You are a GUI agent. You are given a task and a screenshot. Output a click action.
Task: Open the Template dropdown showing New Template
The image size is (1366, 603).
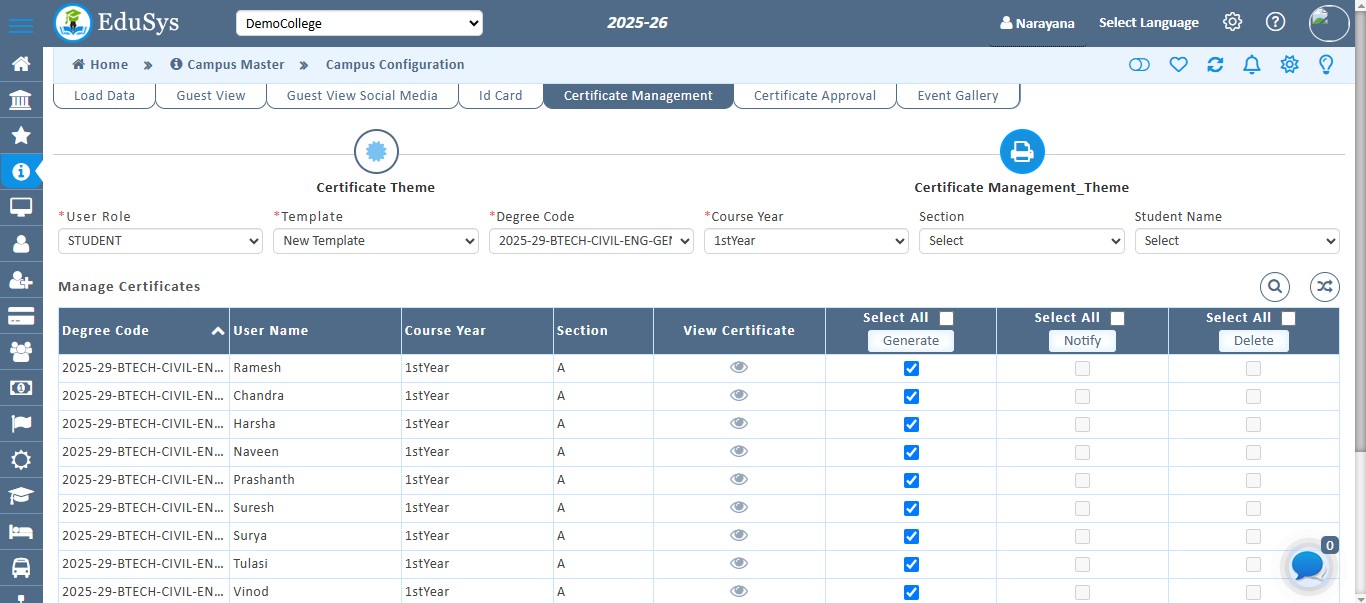tap(375, 241)
